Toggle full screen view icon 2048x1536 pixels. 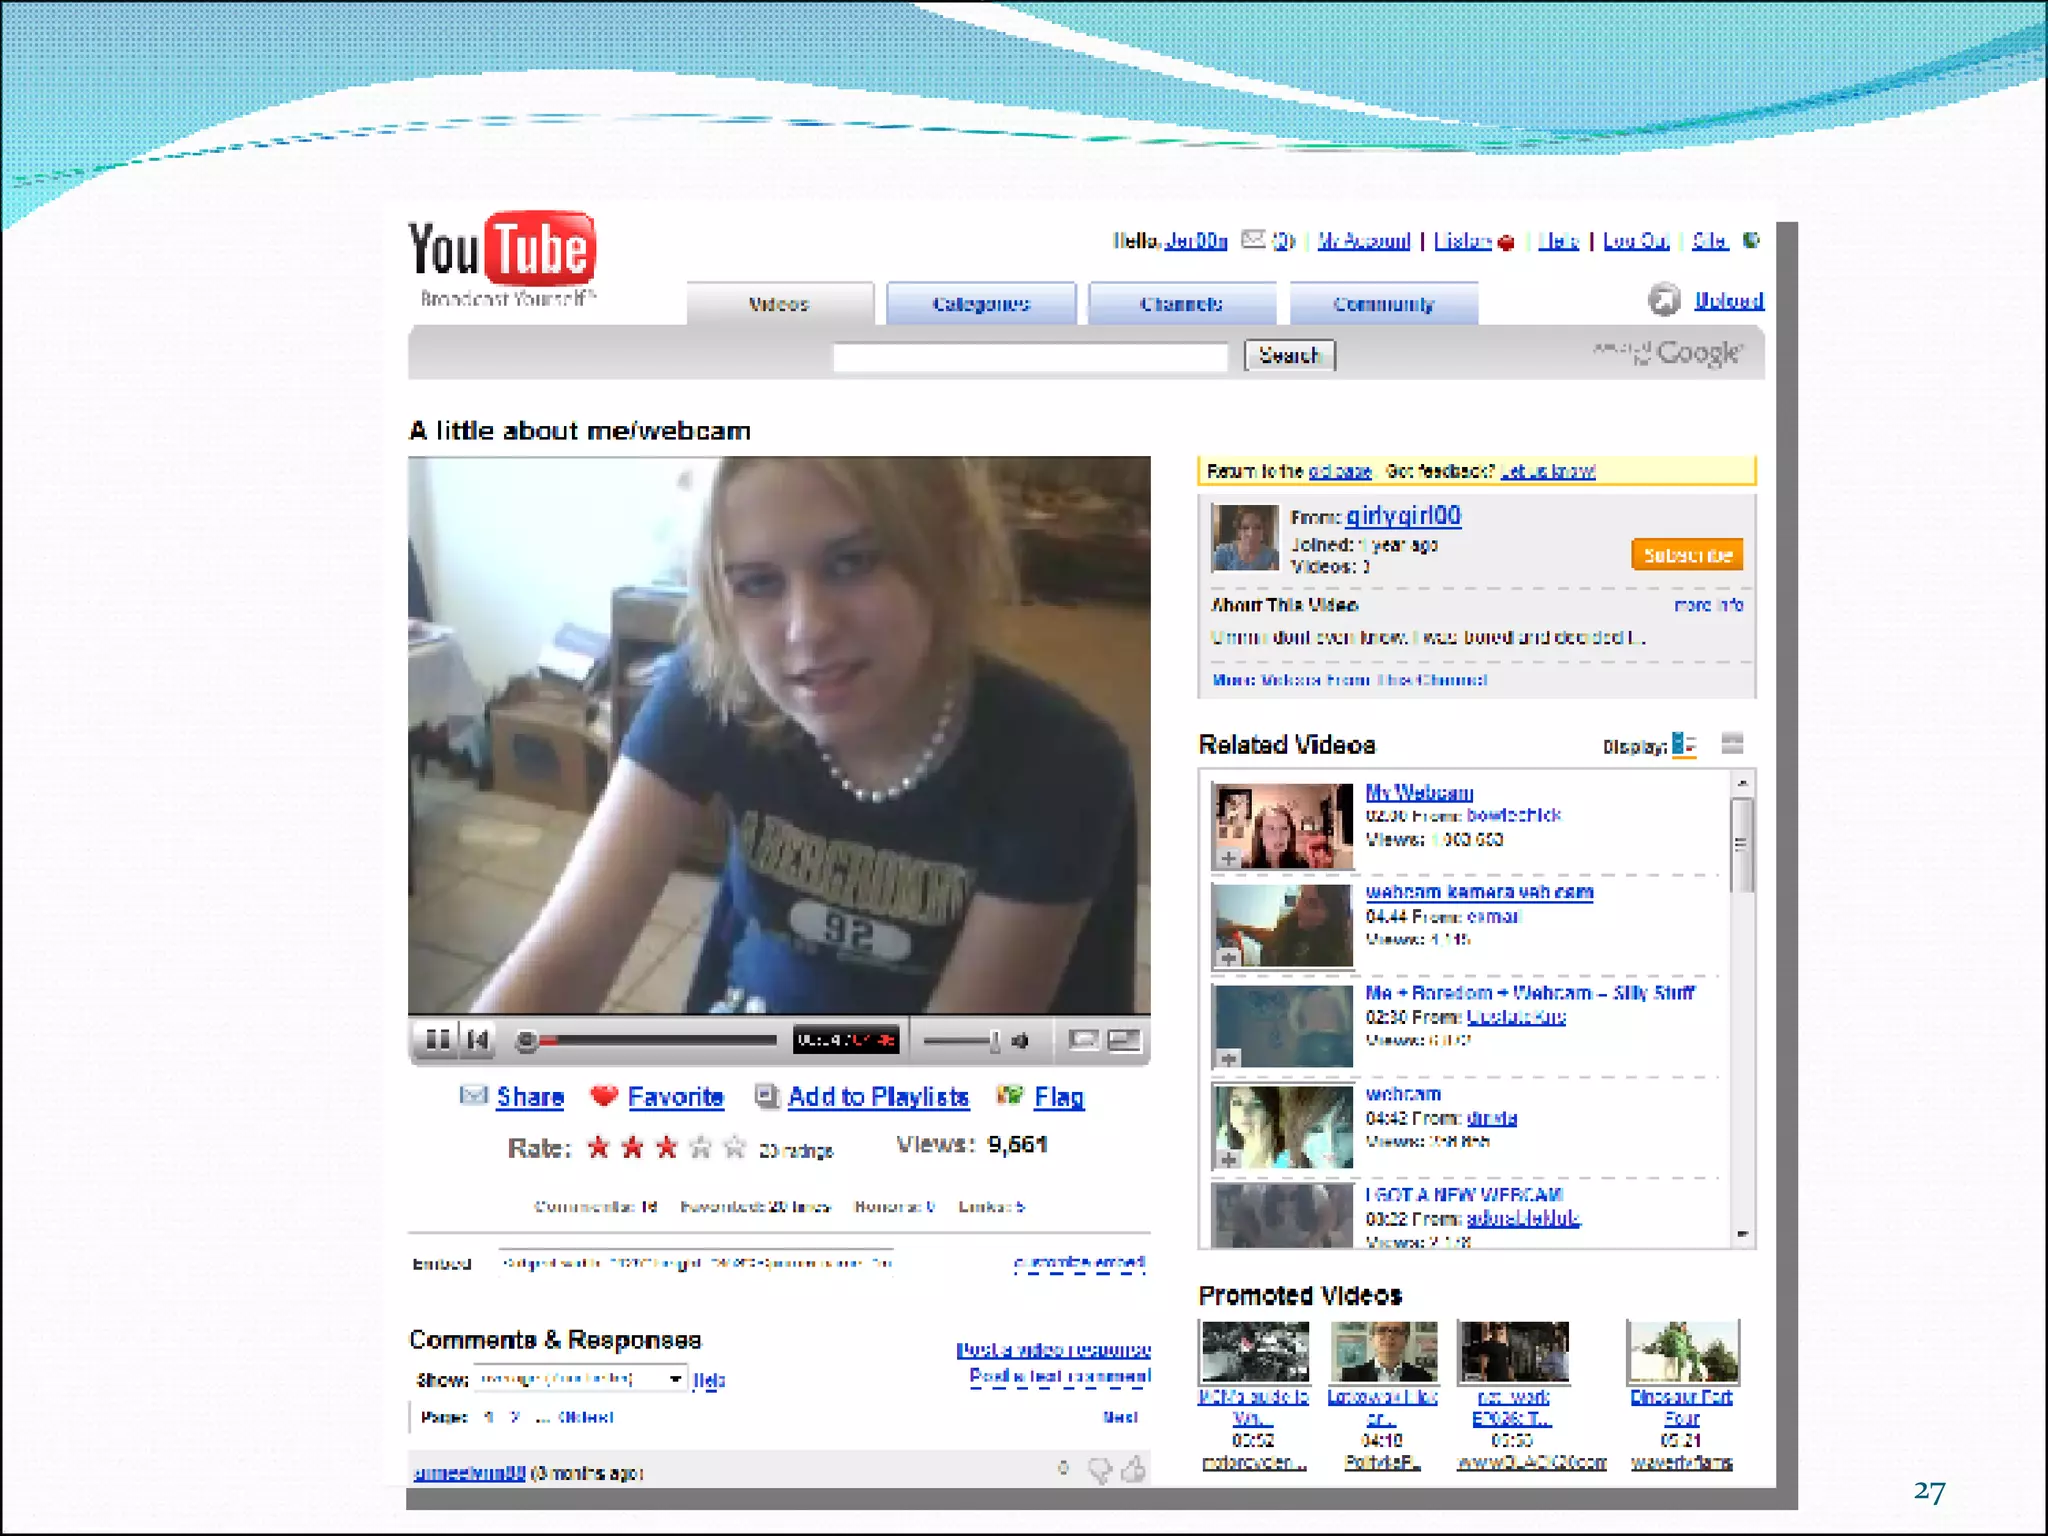coord(1124,1040)
